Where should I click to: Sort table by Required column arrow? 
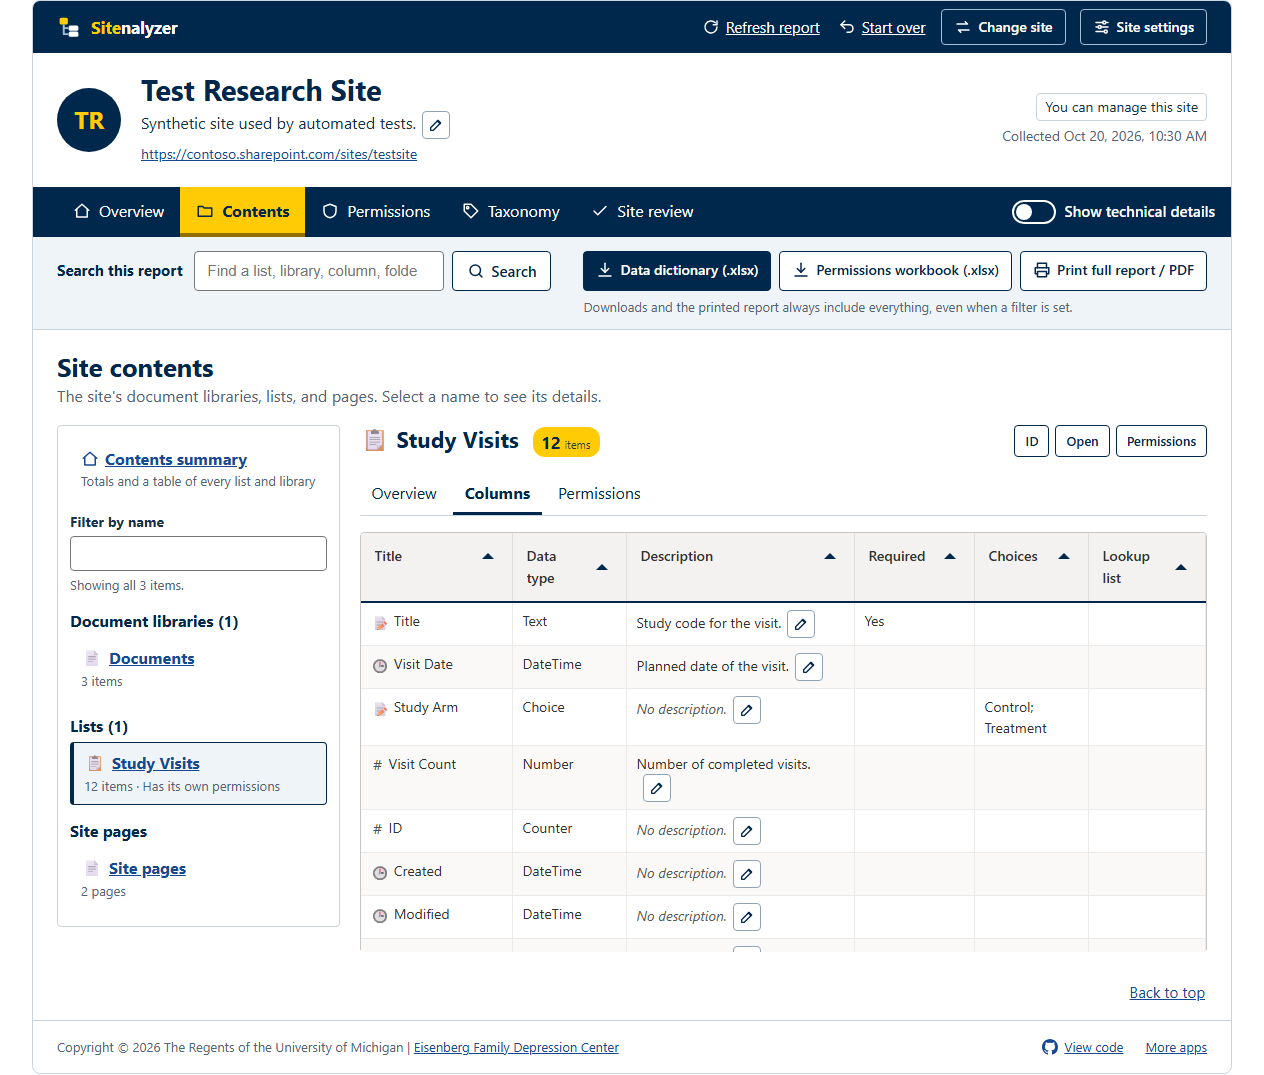point(950,557)
